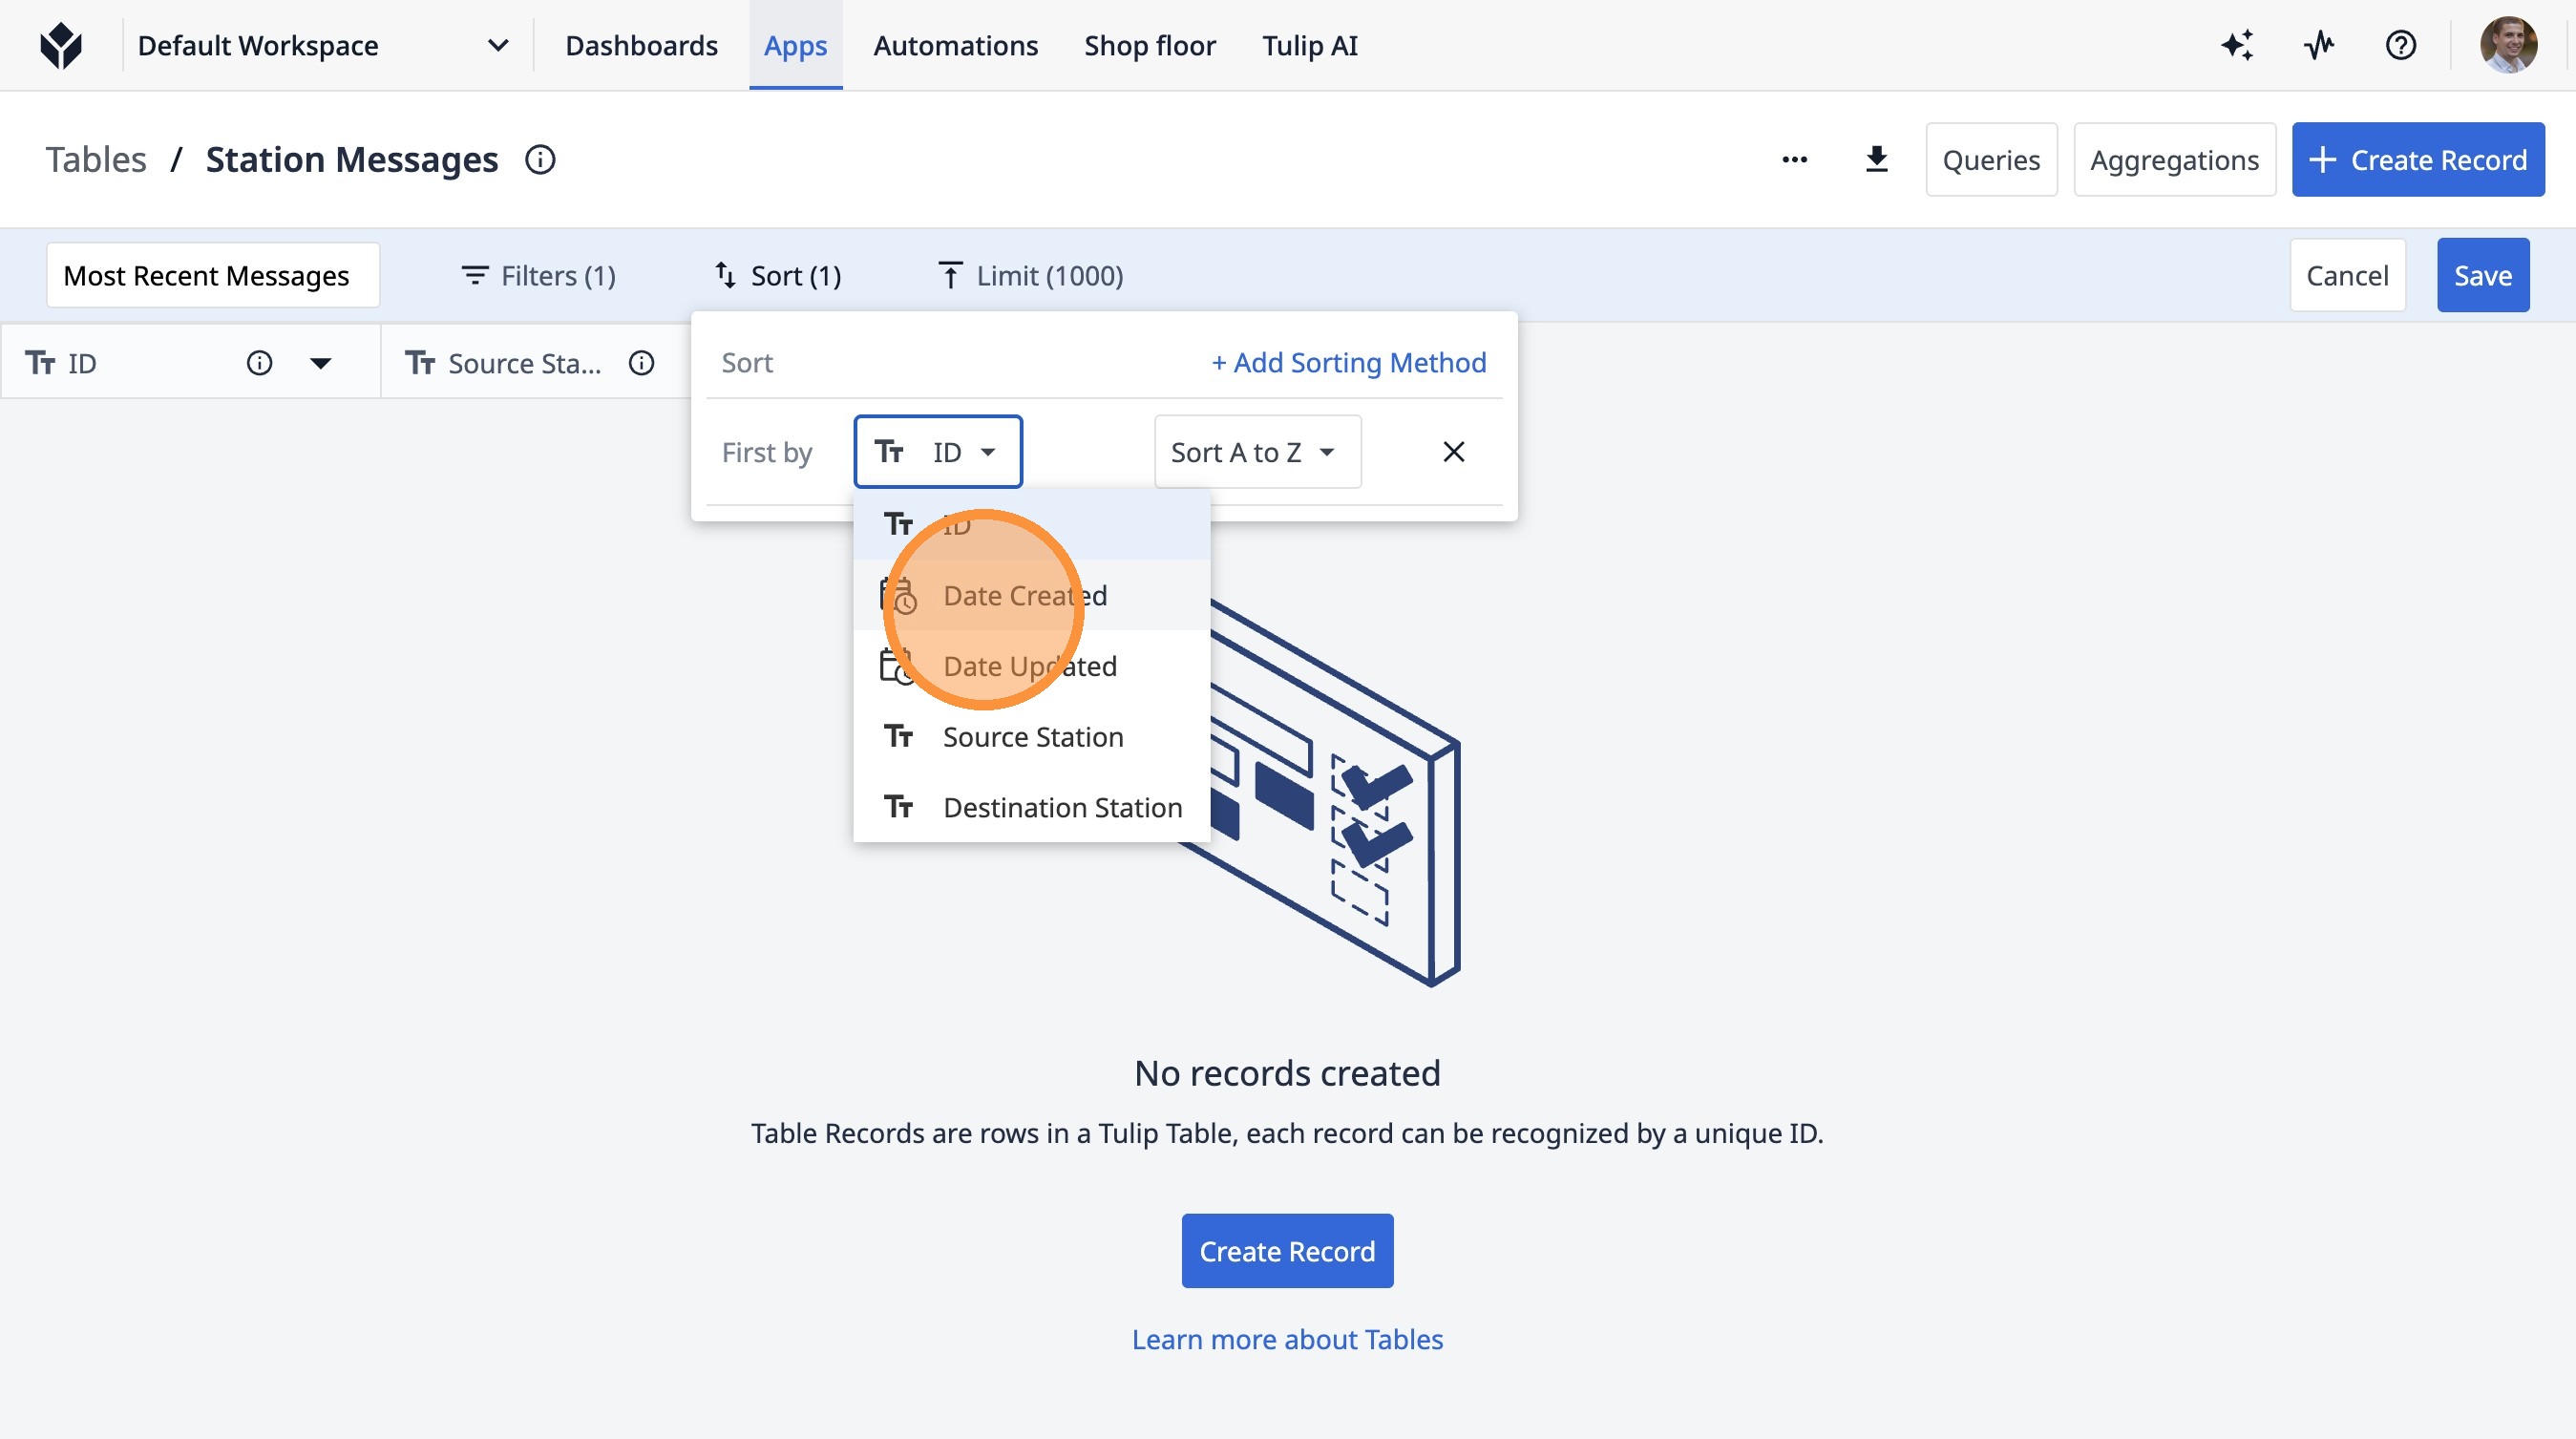Click info icon next to Station Messages
This screenshot has width=2576, height=1439.
click(540, 160)
